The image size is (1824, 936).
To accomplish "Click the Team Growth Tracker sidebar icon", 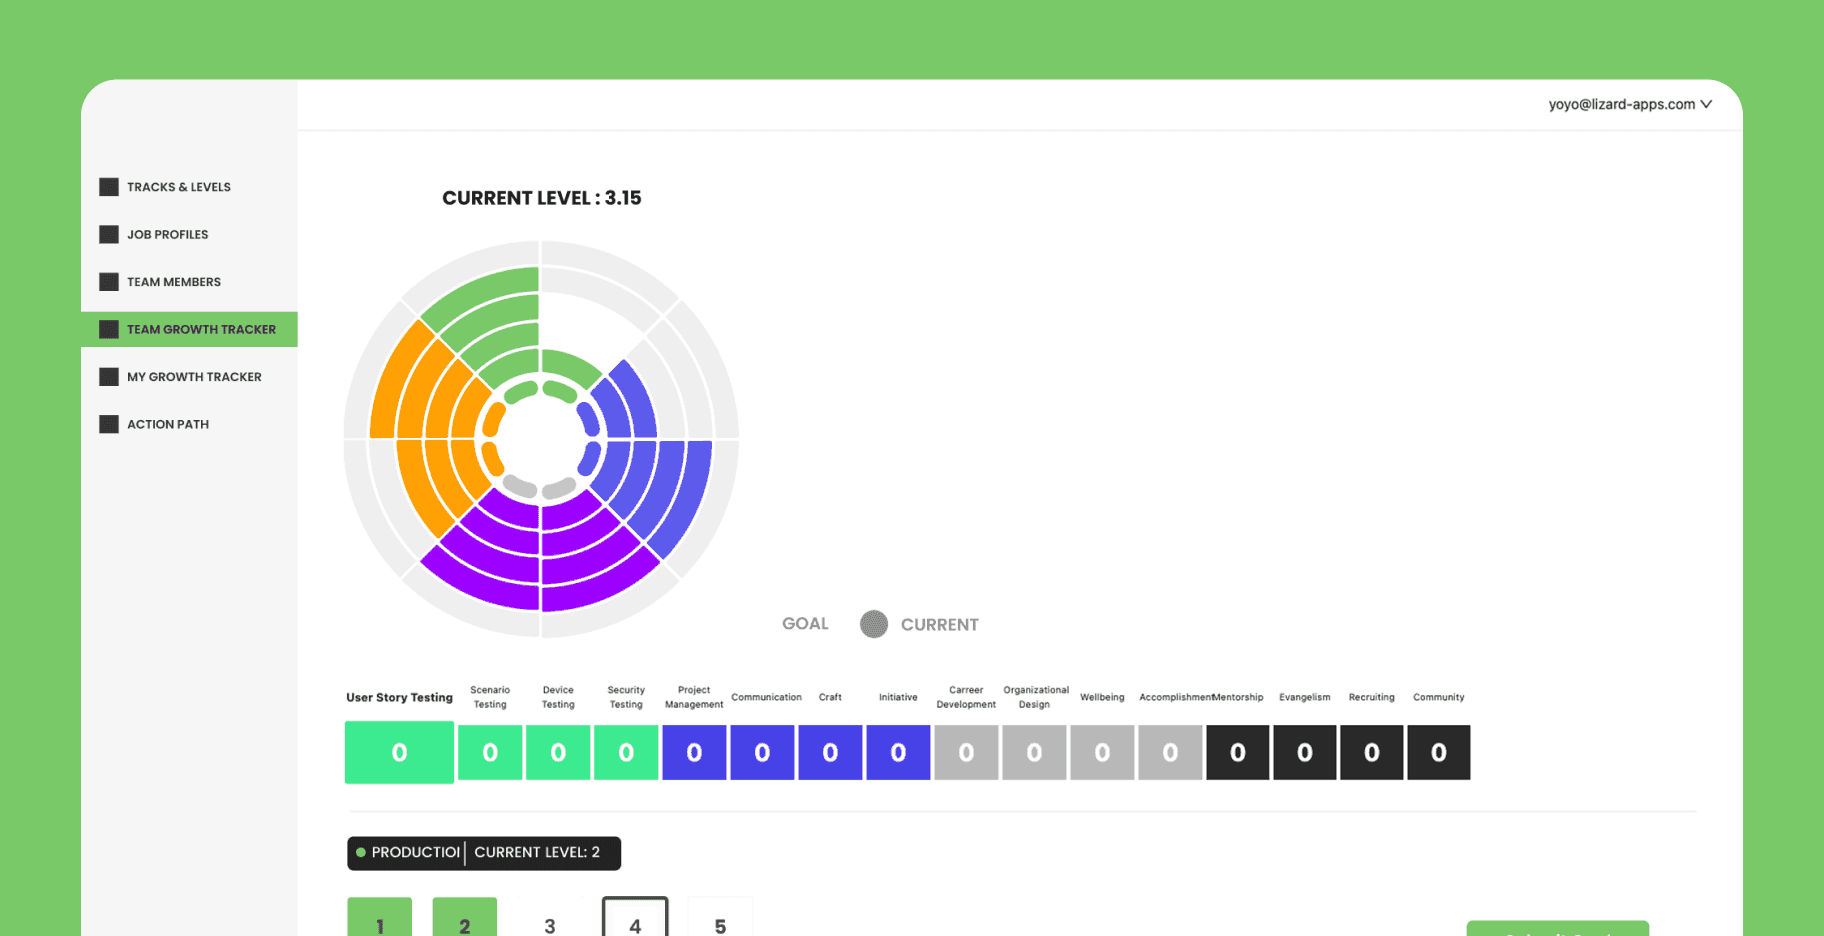I will point(109,329).
